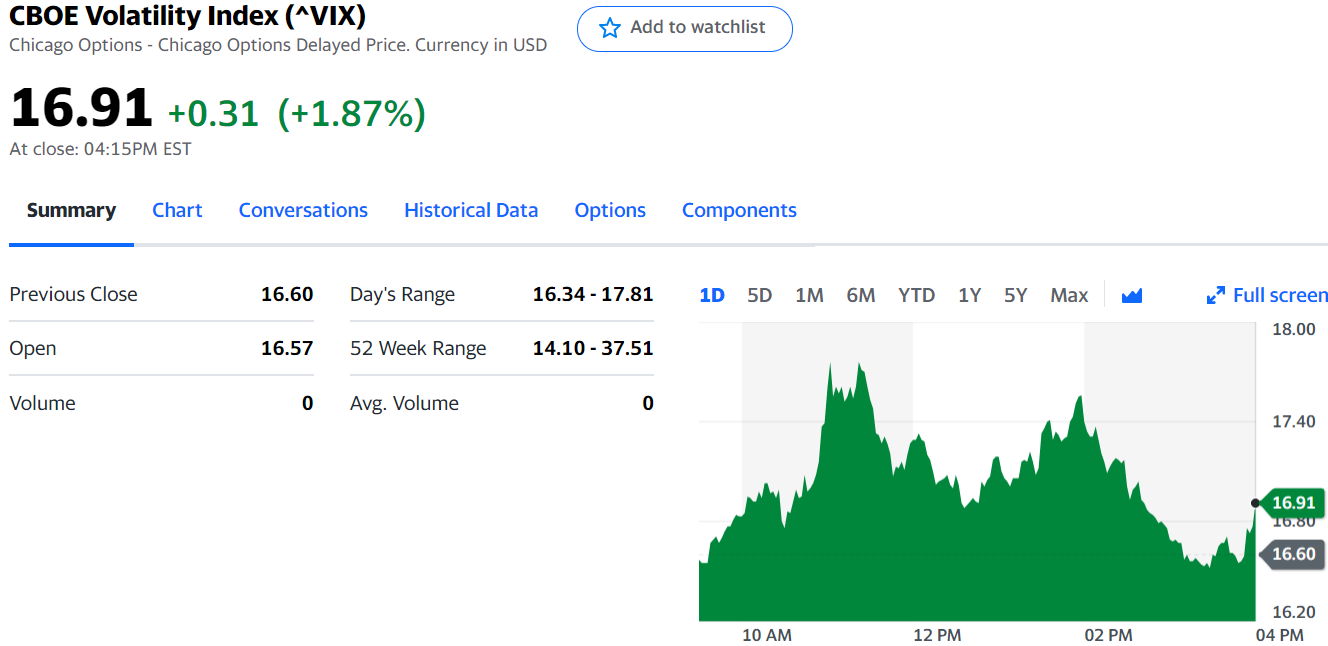
Task: Click the Previous Close value 16.60
Action: click(287, 294)
